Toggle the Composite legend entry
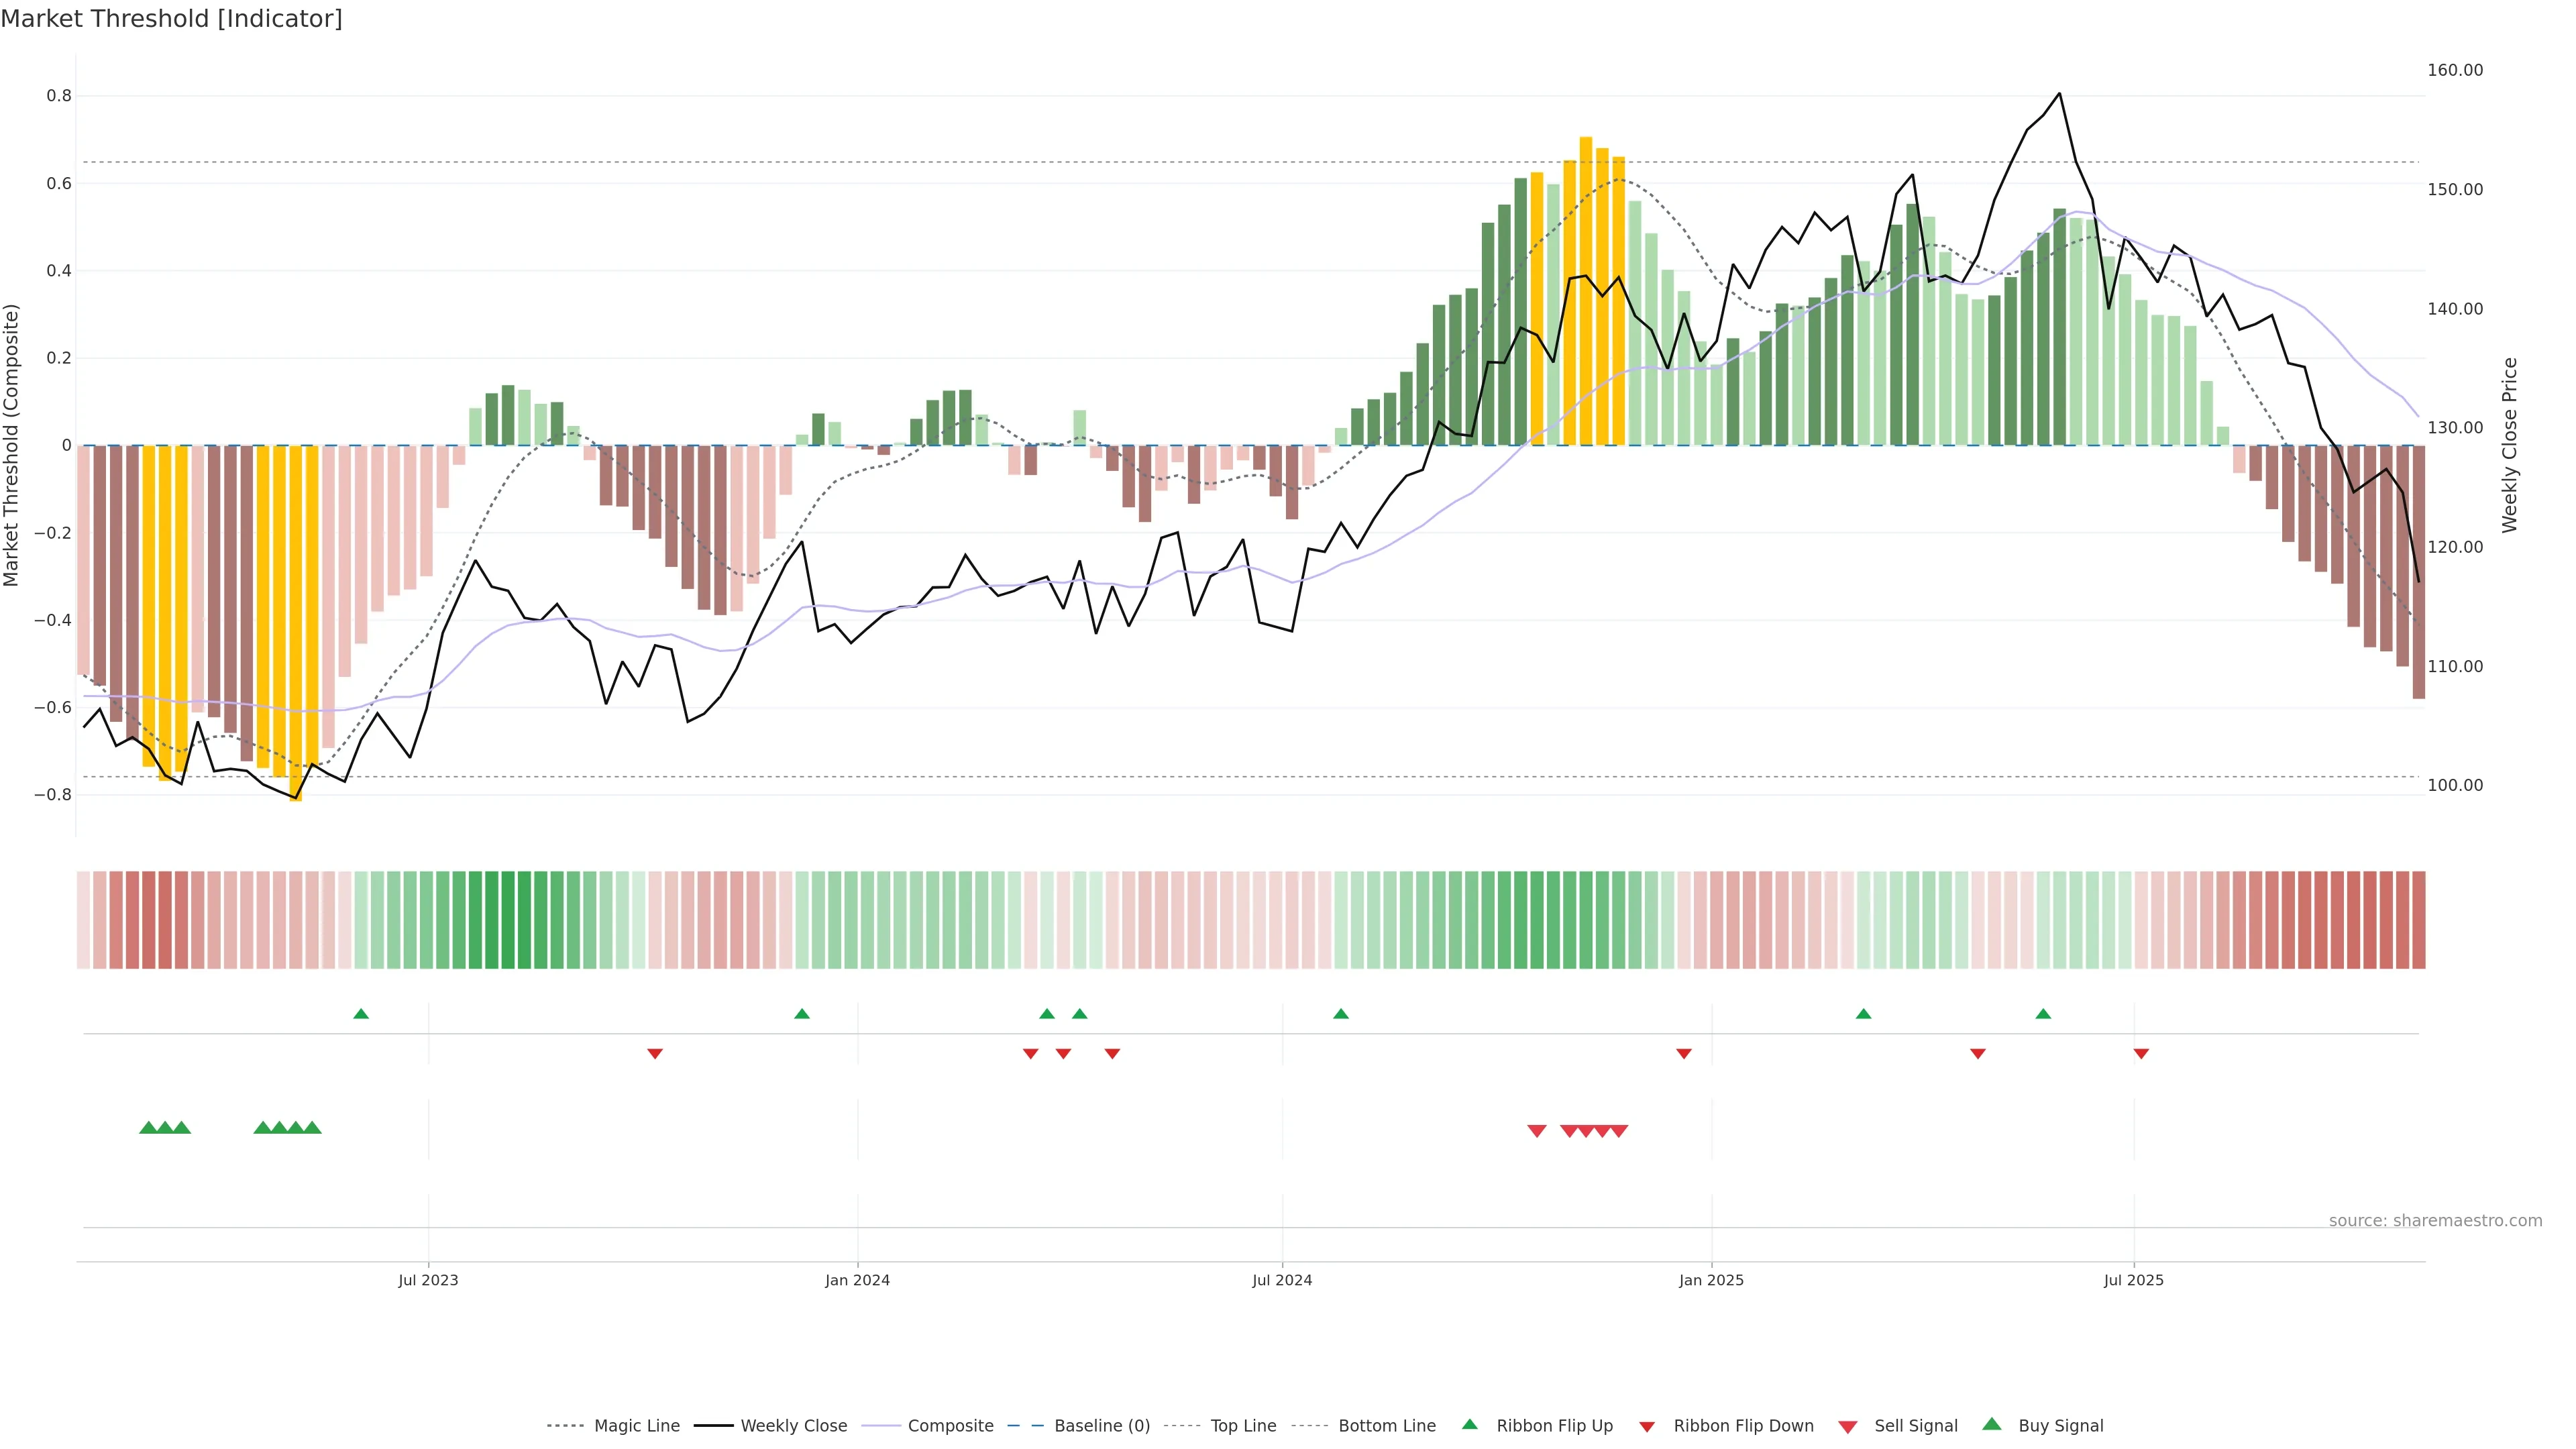Image resolution: width=2576 pixels, height=1449 pixels. pos(950,1426)
